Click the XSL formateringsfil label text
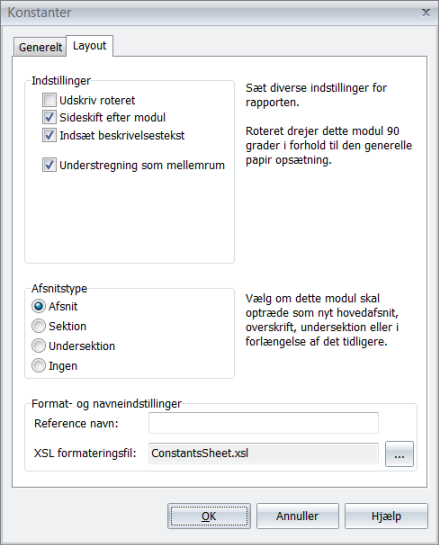 [x=85, y=453]
